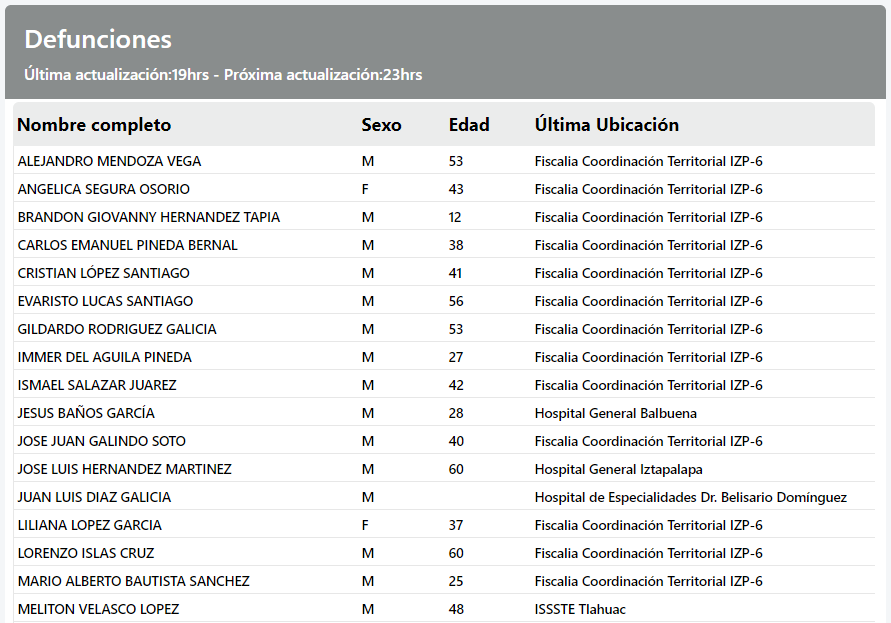Select the ALEJANDRO MENDOZA VEGA row name
This screenshot has height=623, width=891.
109,161
